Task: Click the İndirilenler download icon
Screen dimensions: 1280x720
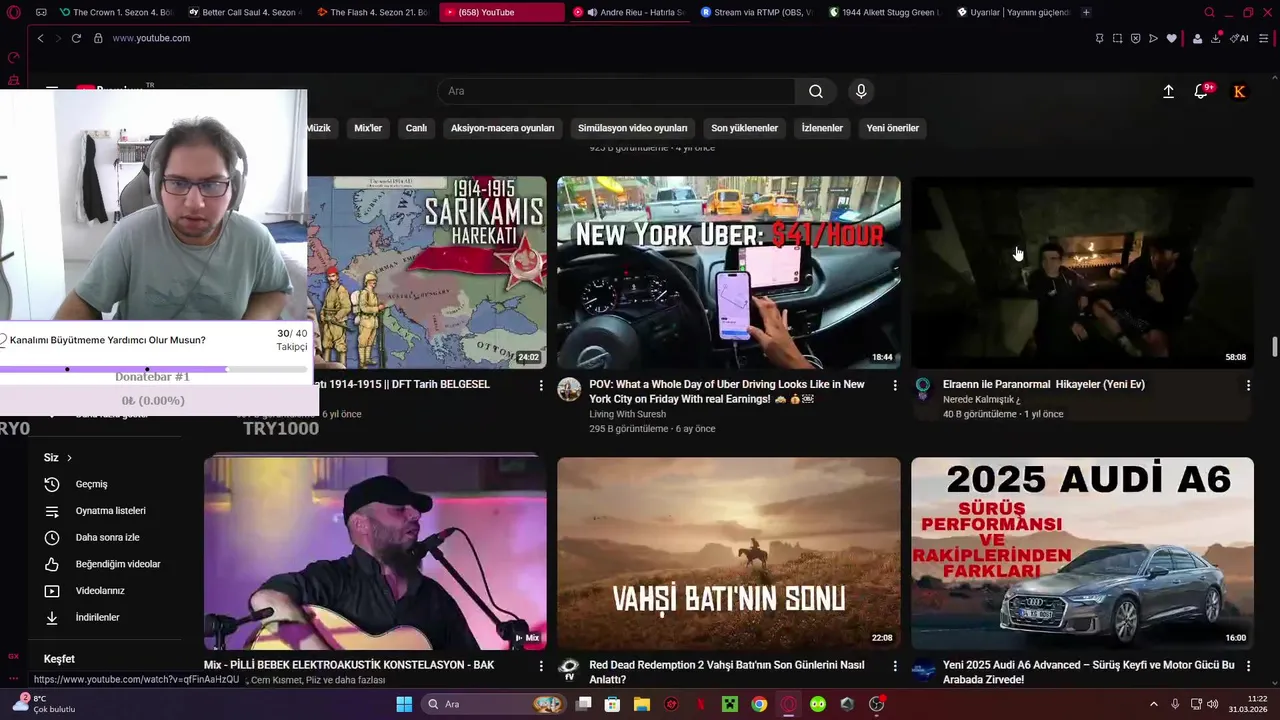Action: click(52, 618)
